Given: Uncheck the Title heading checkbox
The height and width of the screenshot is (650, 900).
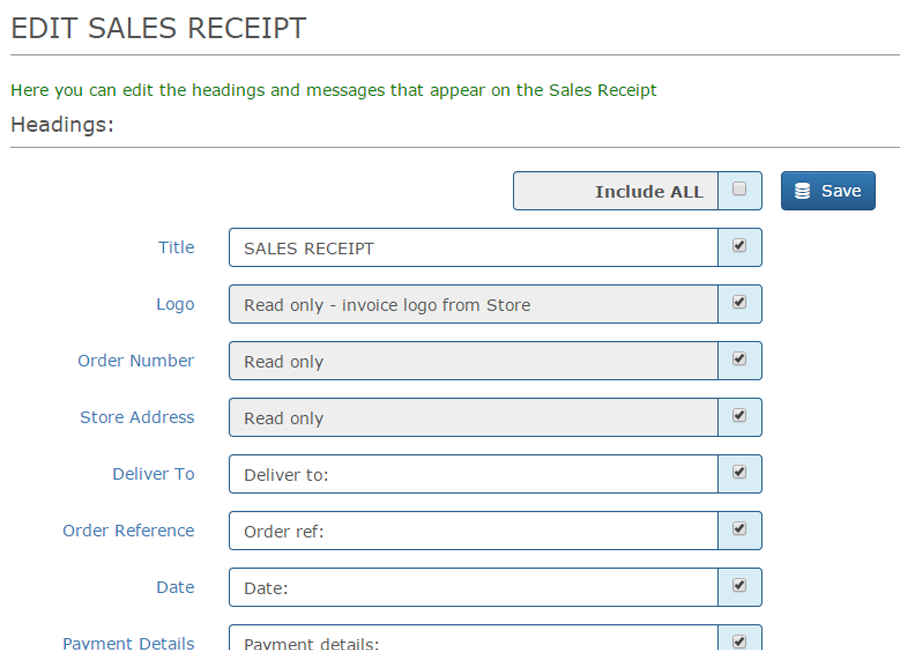Looking at the screenshot, I should (739, 245).
